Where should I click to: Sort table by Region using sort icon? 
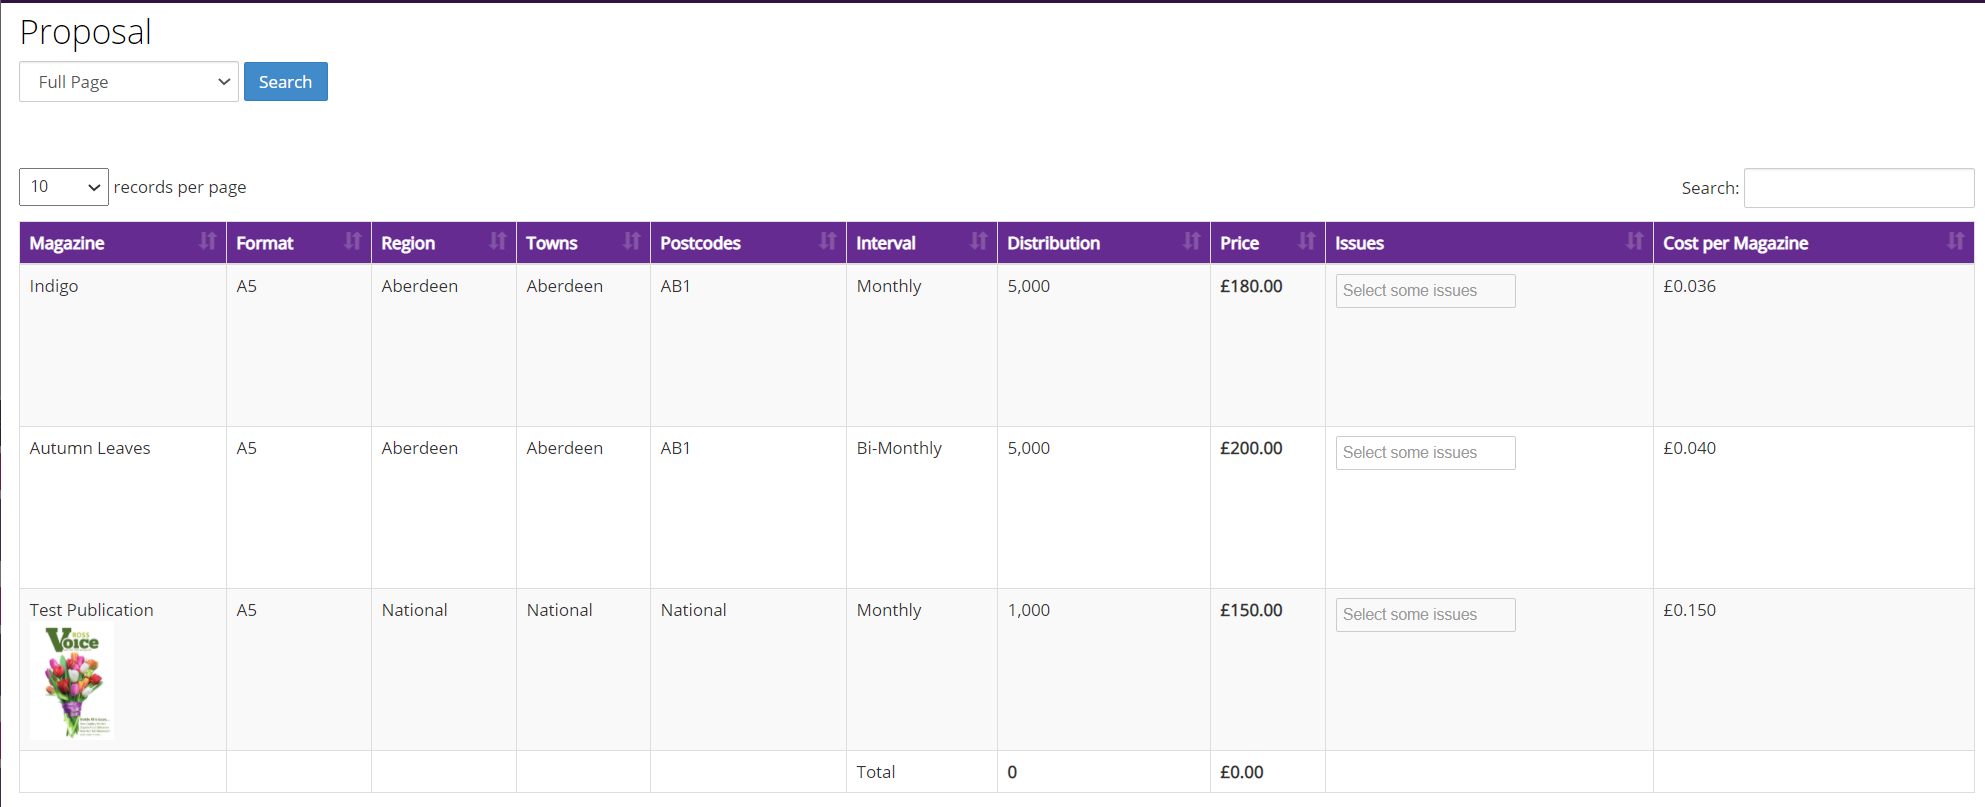tap(497, 241)
